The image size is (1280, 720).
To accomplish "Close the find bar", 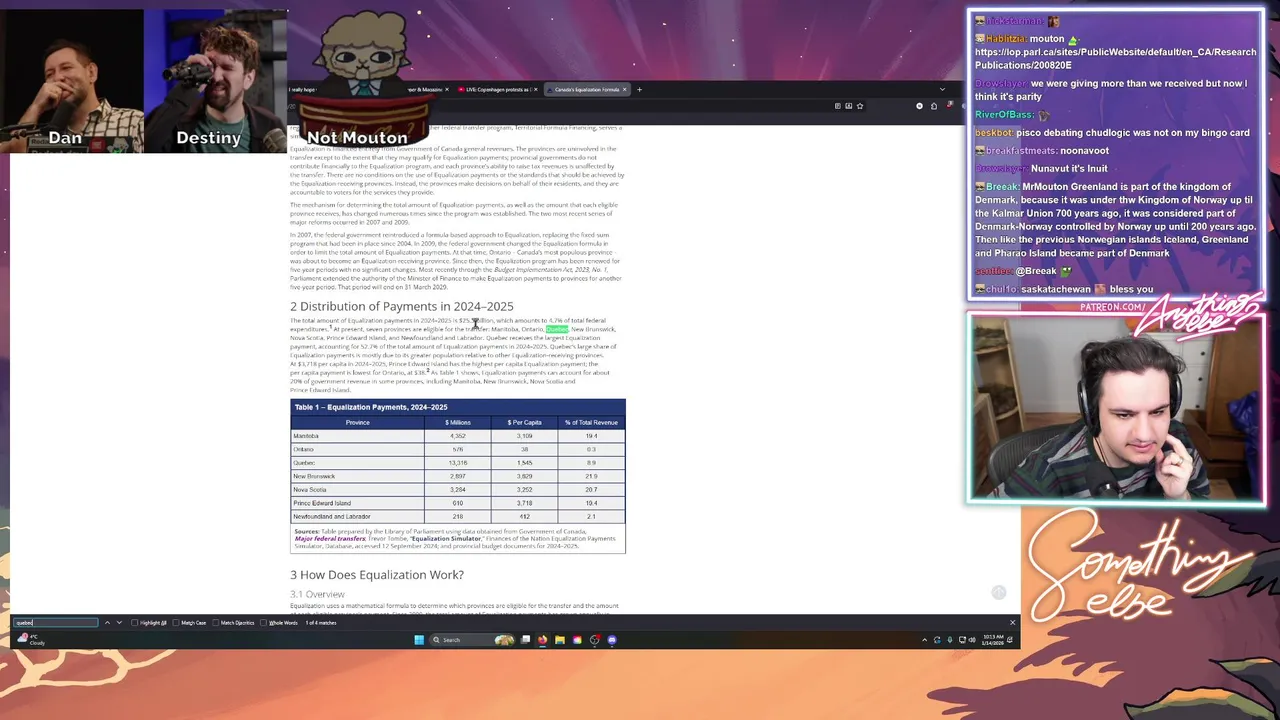I will (1012, 622).
